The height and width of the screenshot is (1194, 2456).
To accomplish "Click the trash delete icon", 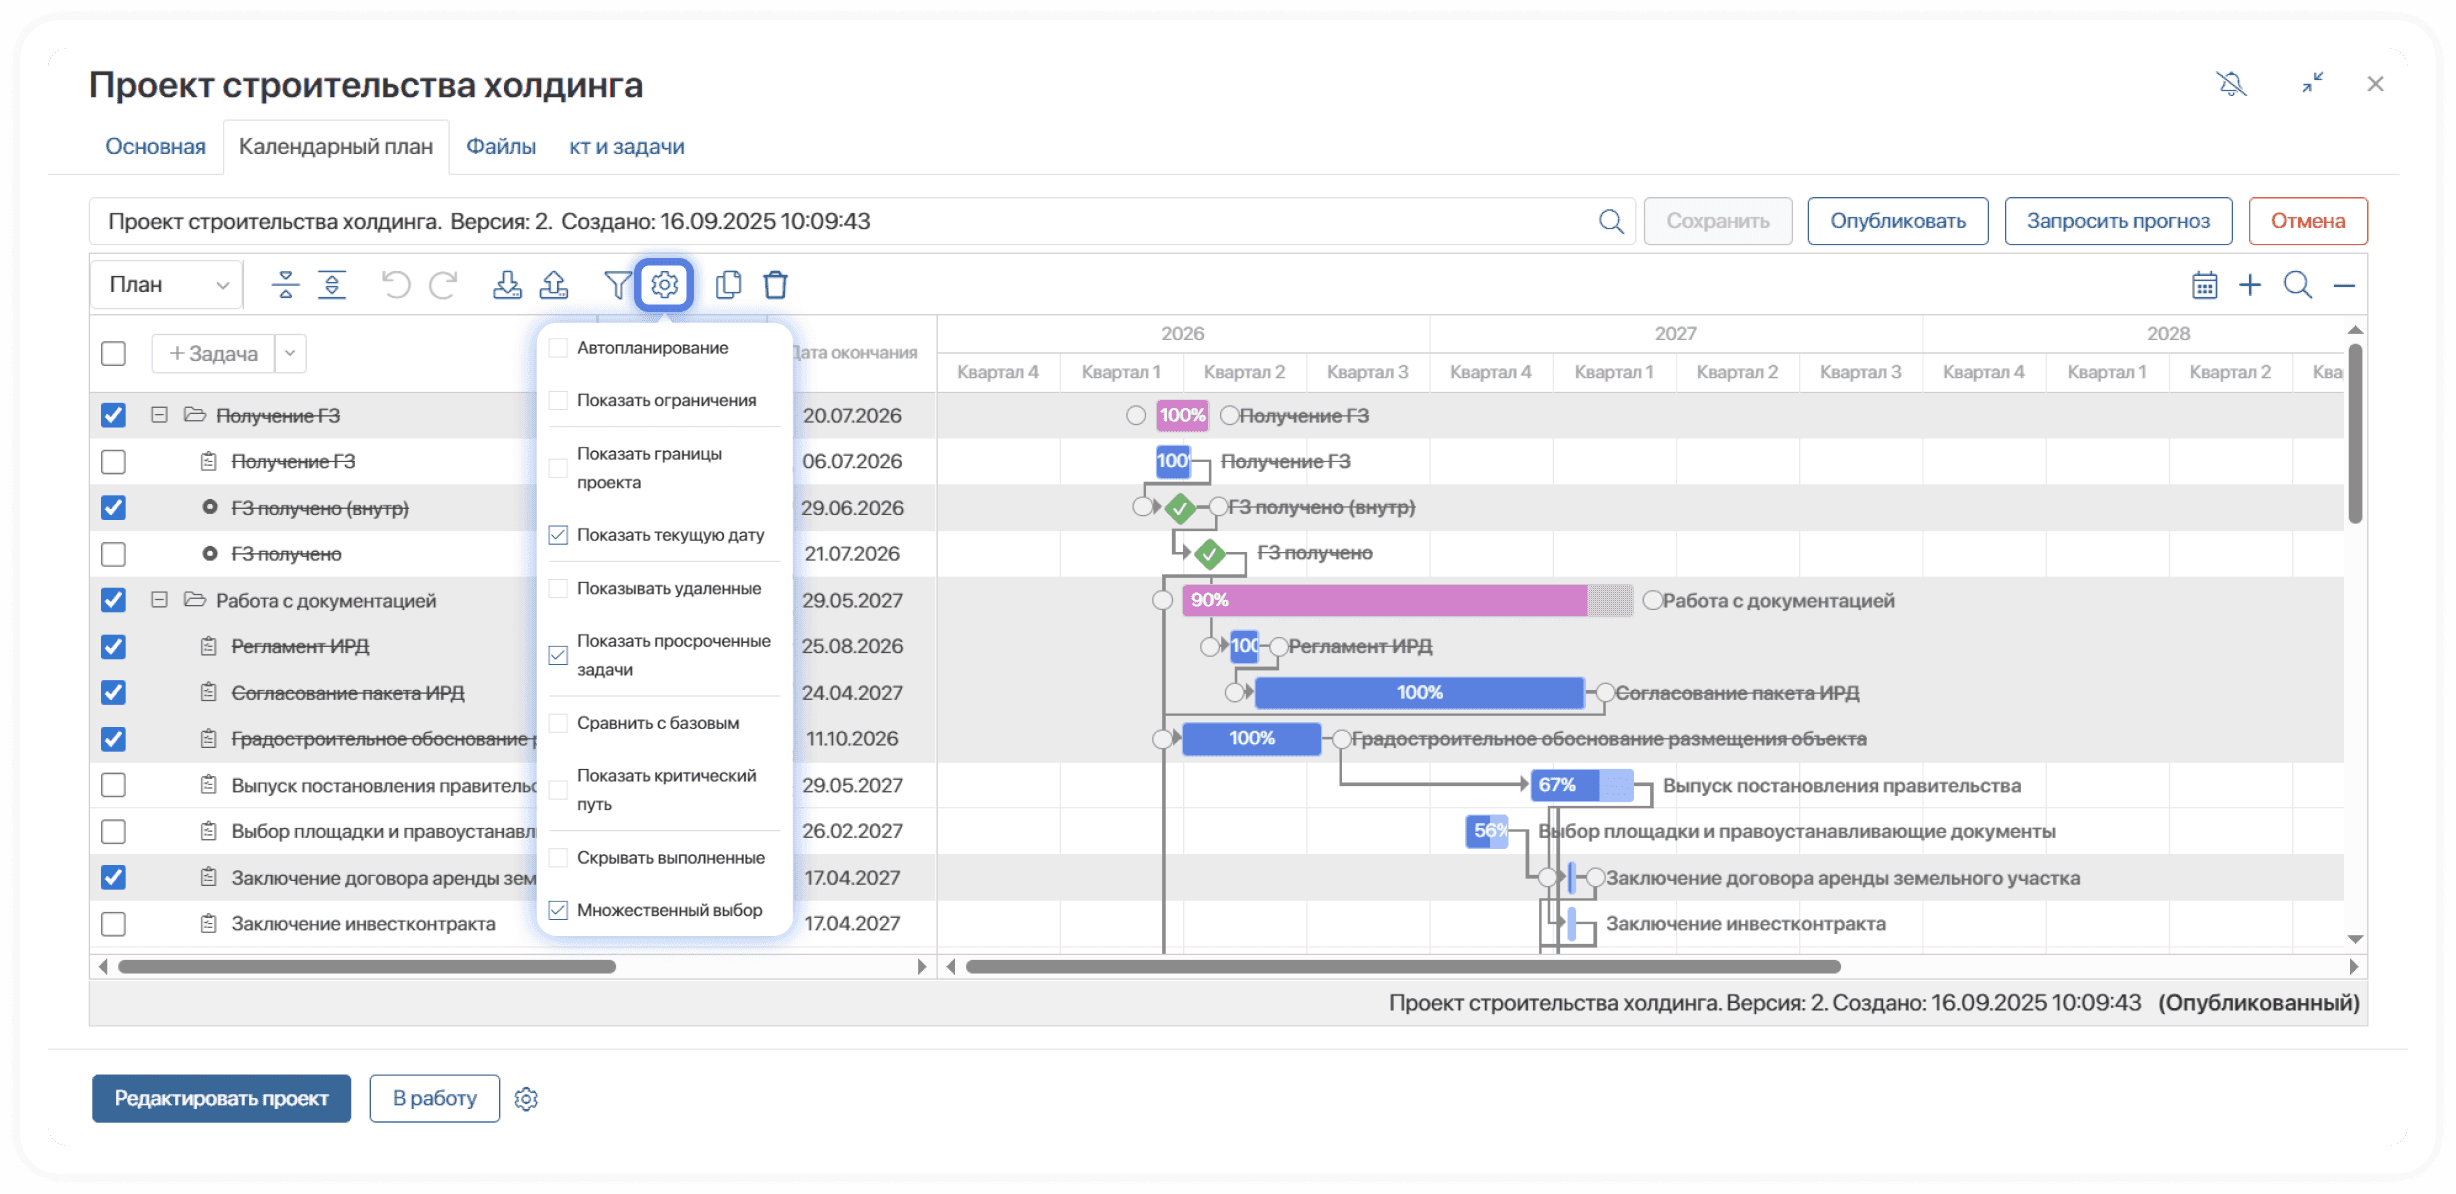I will (775, 285).
